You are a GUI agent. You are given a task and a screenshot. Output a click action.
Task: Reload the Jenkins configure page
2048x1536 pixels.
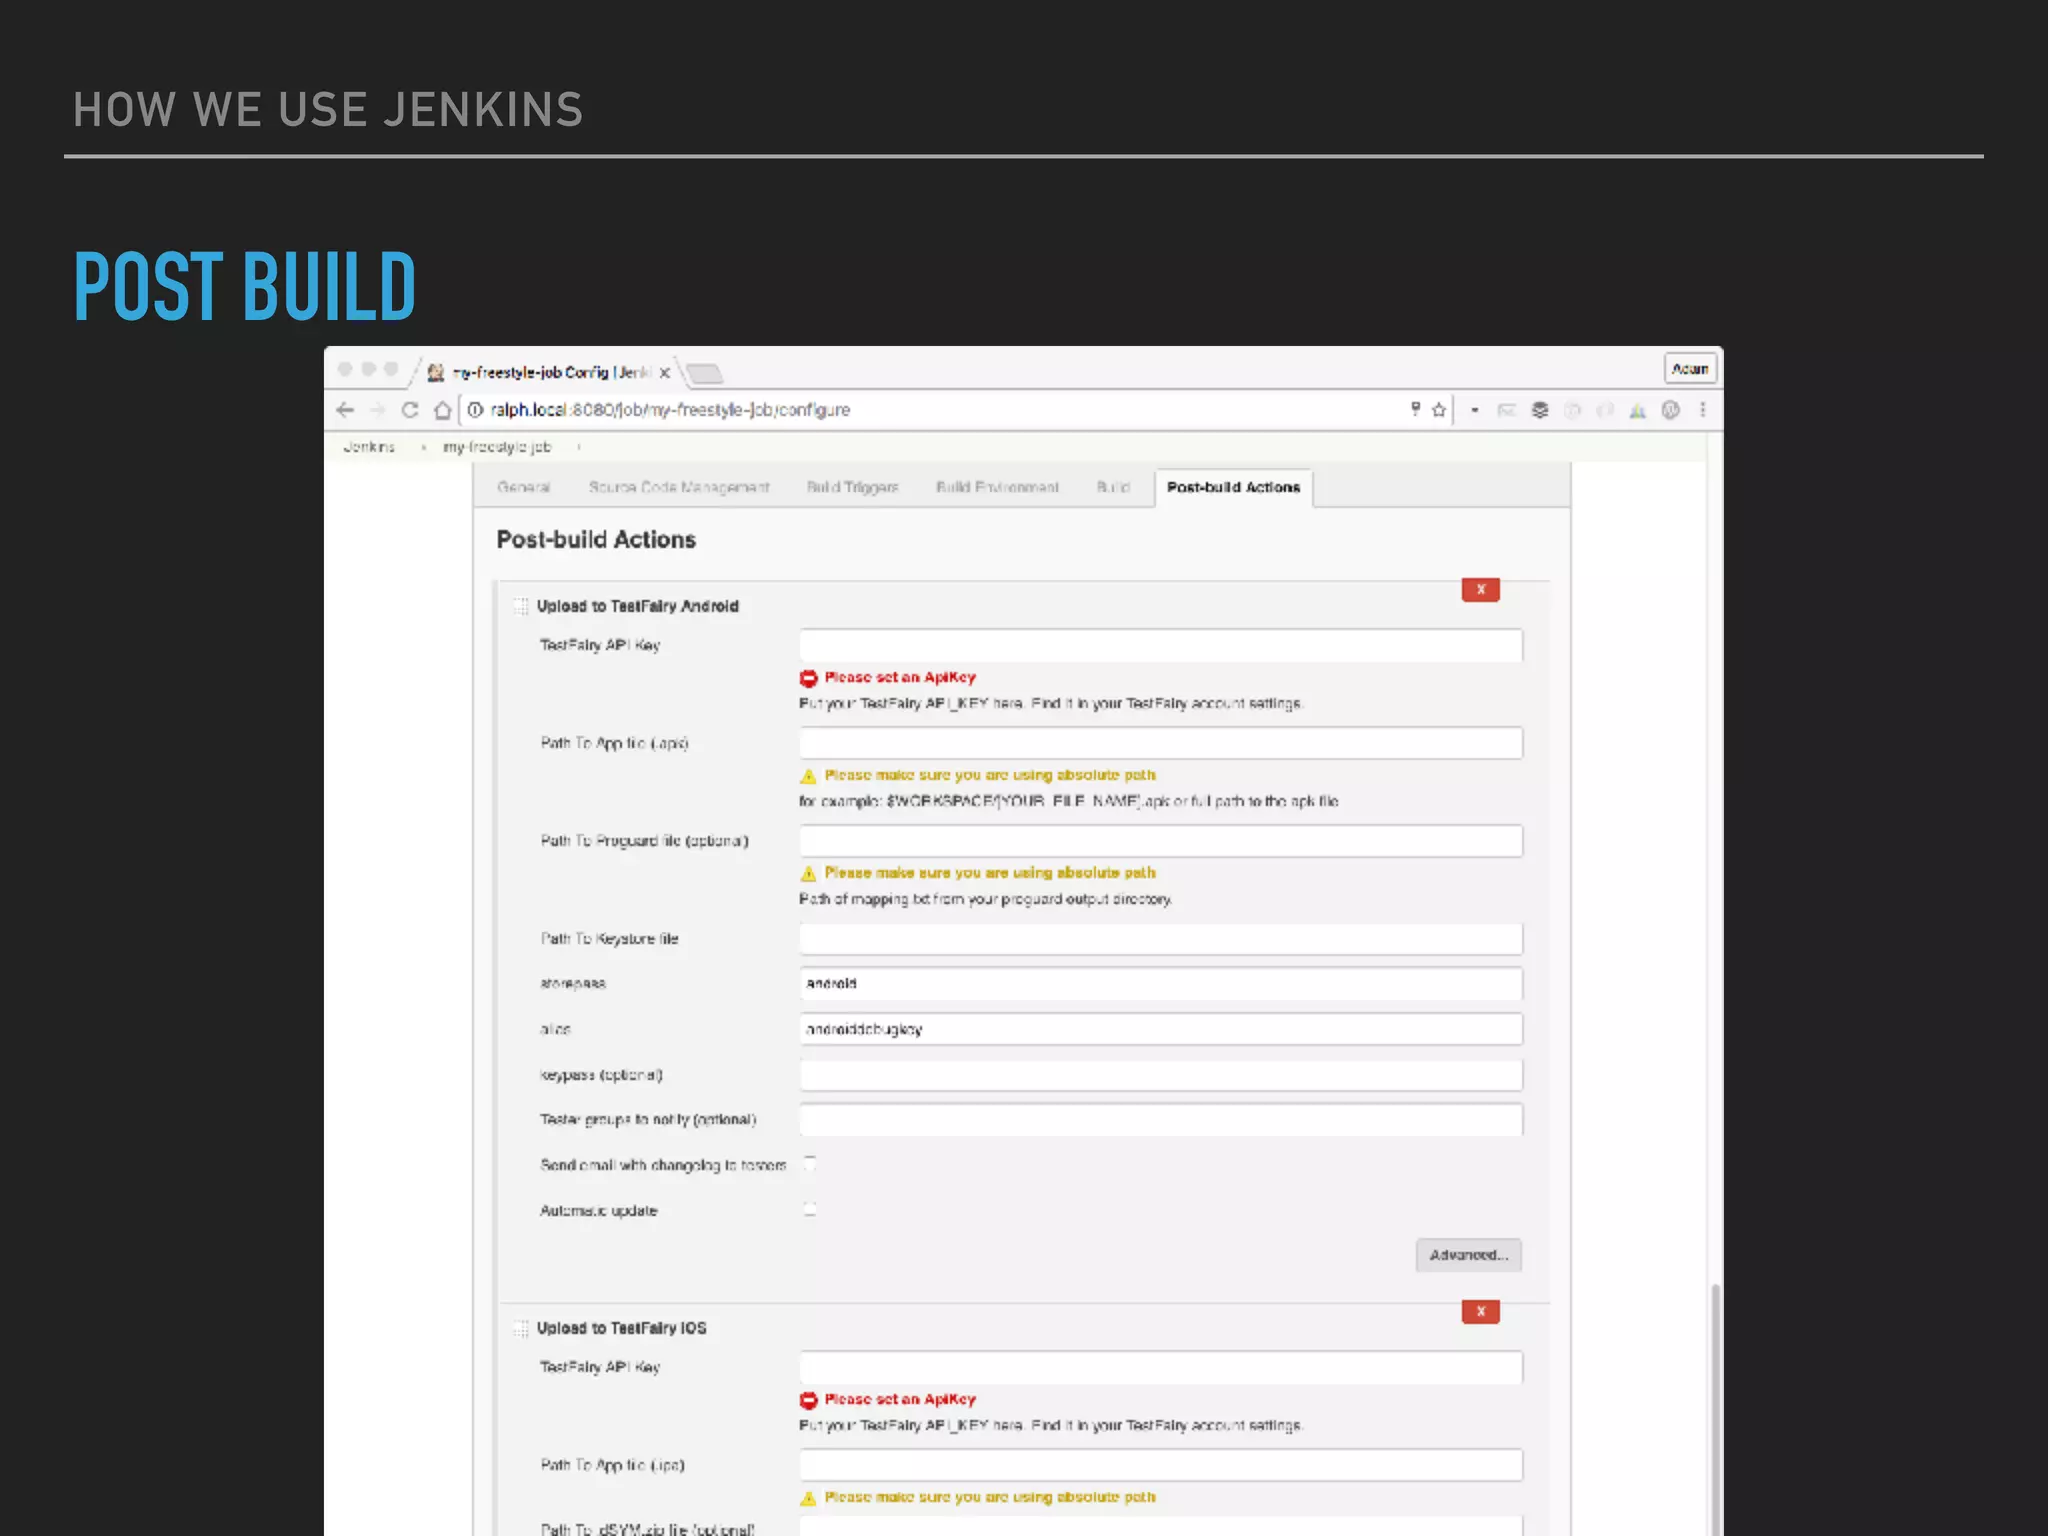(409, 410)
